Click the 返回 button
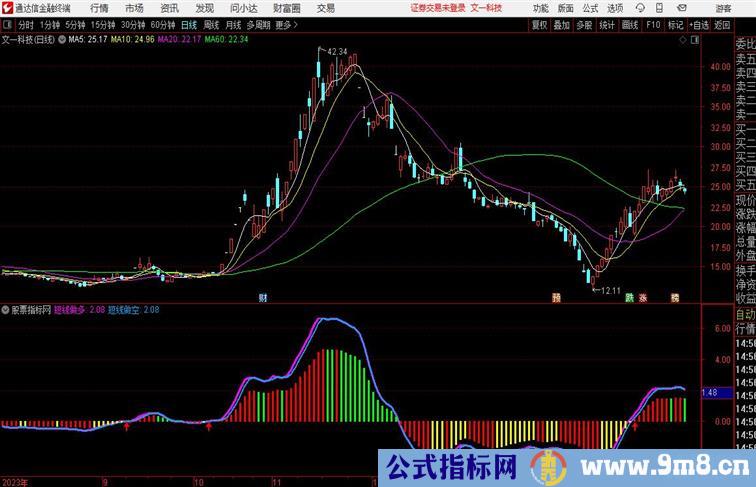This screenshot has width=756, height=487. point(722,25)
